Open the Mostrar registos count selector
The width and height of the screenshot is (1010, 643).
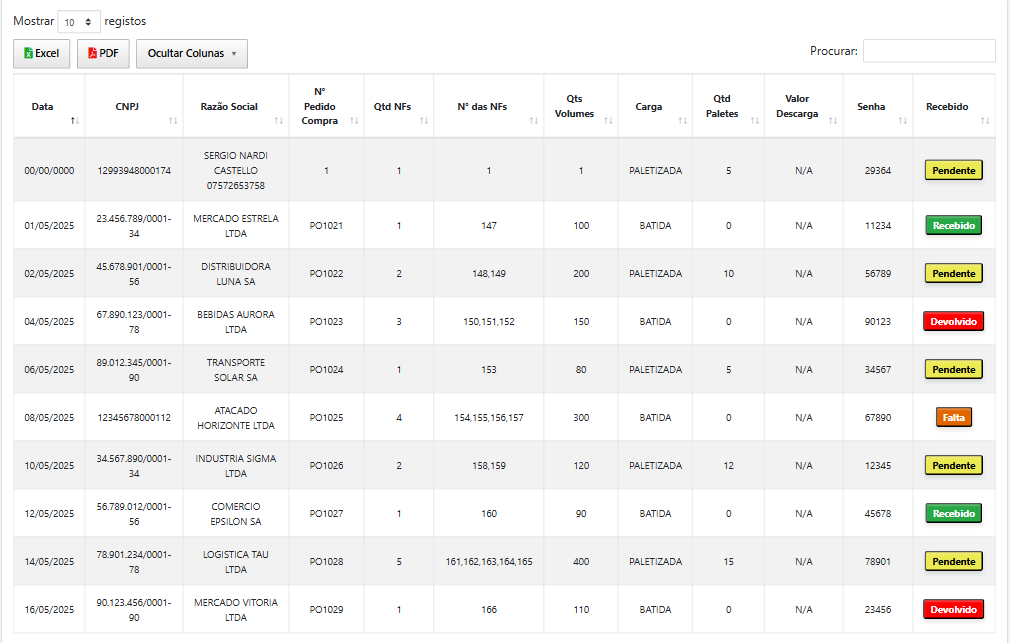[x=79, y=21]
